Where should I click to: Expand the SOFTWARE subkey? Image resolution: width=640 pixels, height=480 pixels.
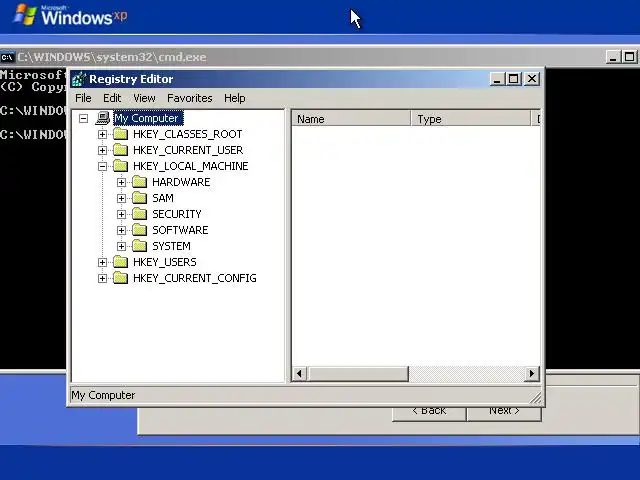pos(121,230)
